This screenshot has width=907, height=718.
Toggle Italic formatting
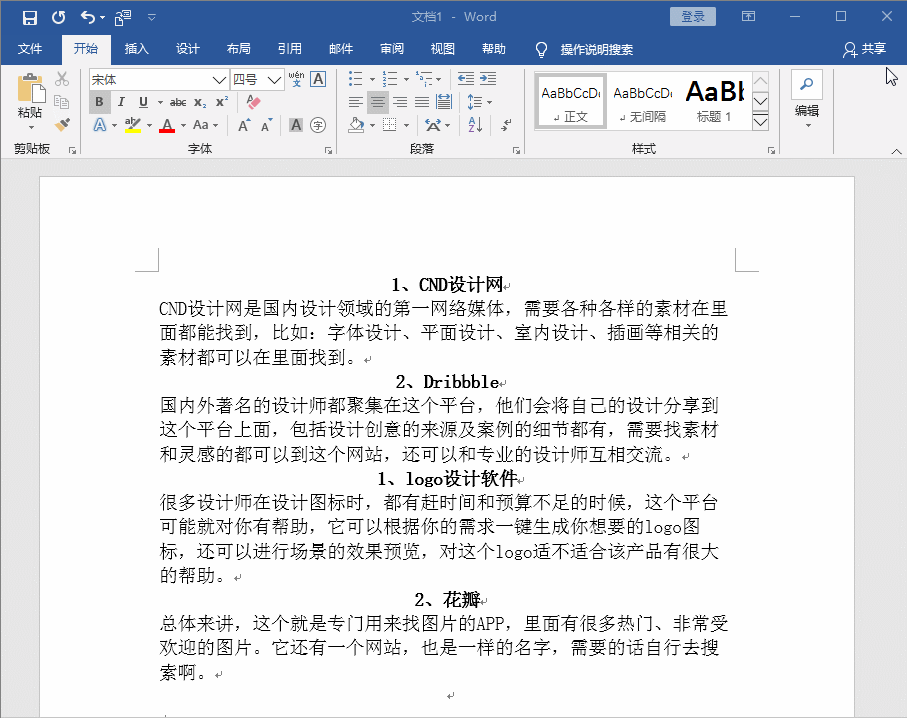[121, 102]
